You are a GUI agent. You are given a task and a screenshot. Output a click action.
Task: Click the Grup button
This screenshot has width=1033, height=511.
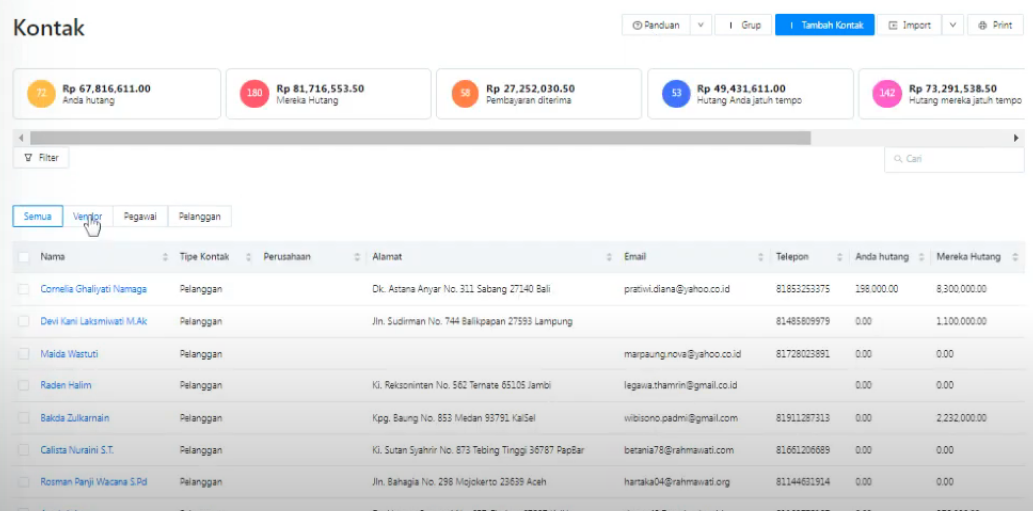743,25
